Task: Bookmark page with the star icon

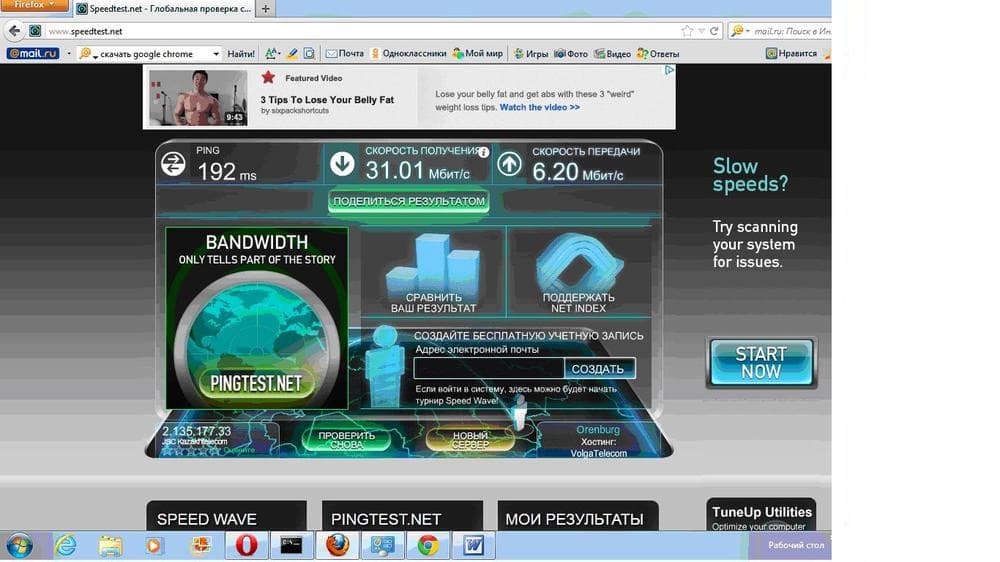Action: [687, 31]
